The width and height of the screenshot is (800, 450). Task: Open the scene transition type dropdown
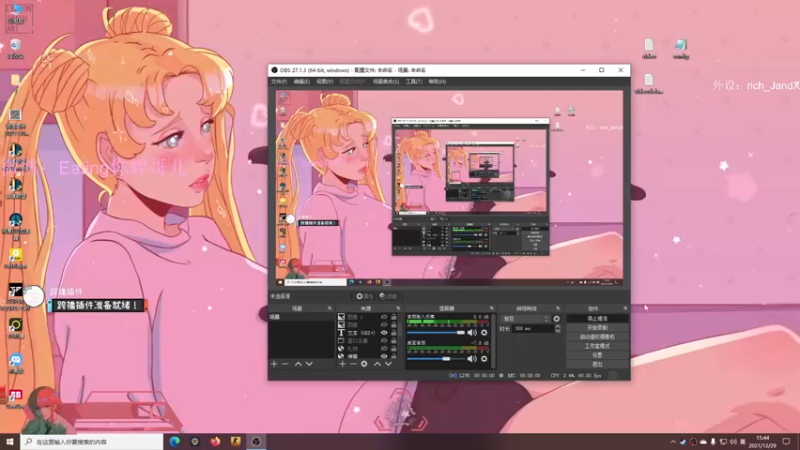click(526, 319)
